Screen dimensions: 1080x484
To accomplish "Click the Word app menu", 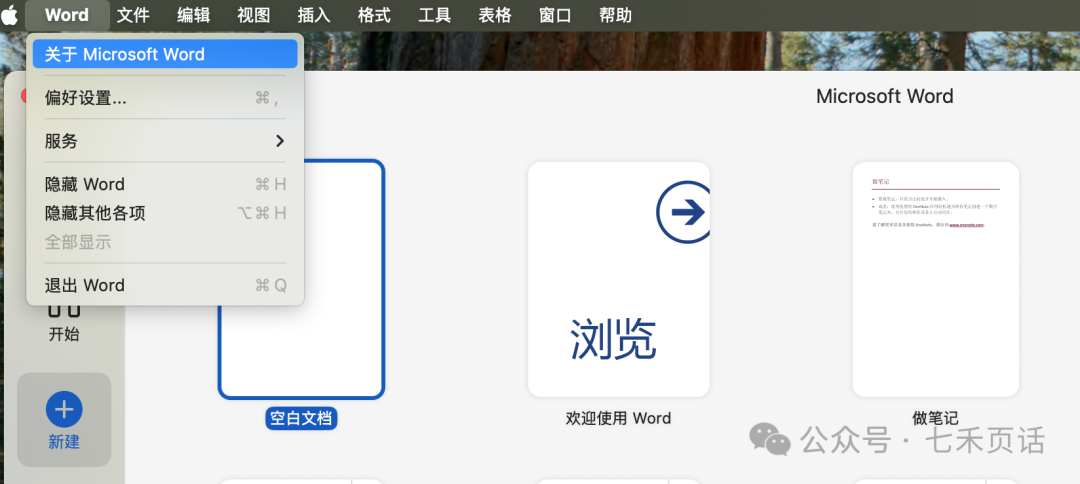I will point(67,14).
